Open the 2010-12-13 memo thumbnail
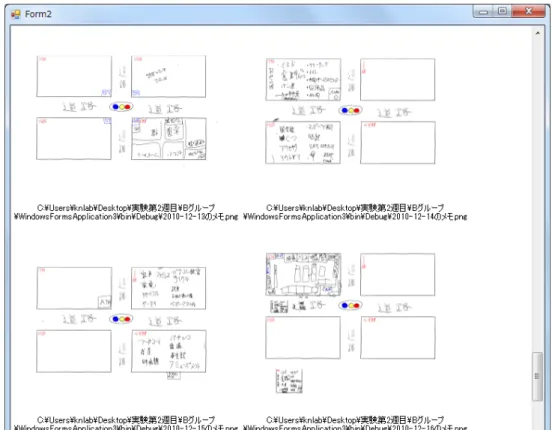 (x=121, y=108)
